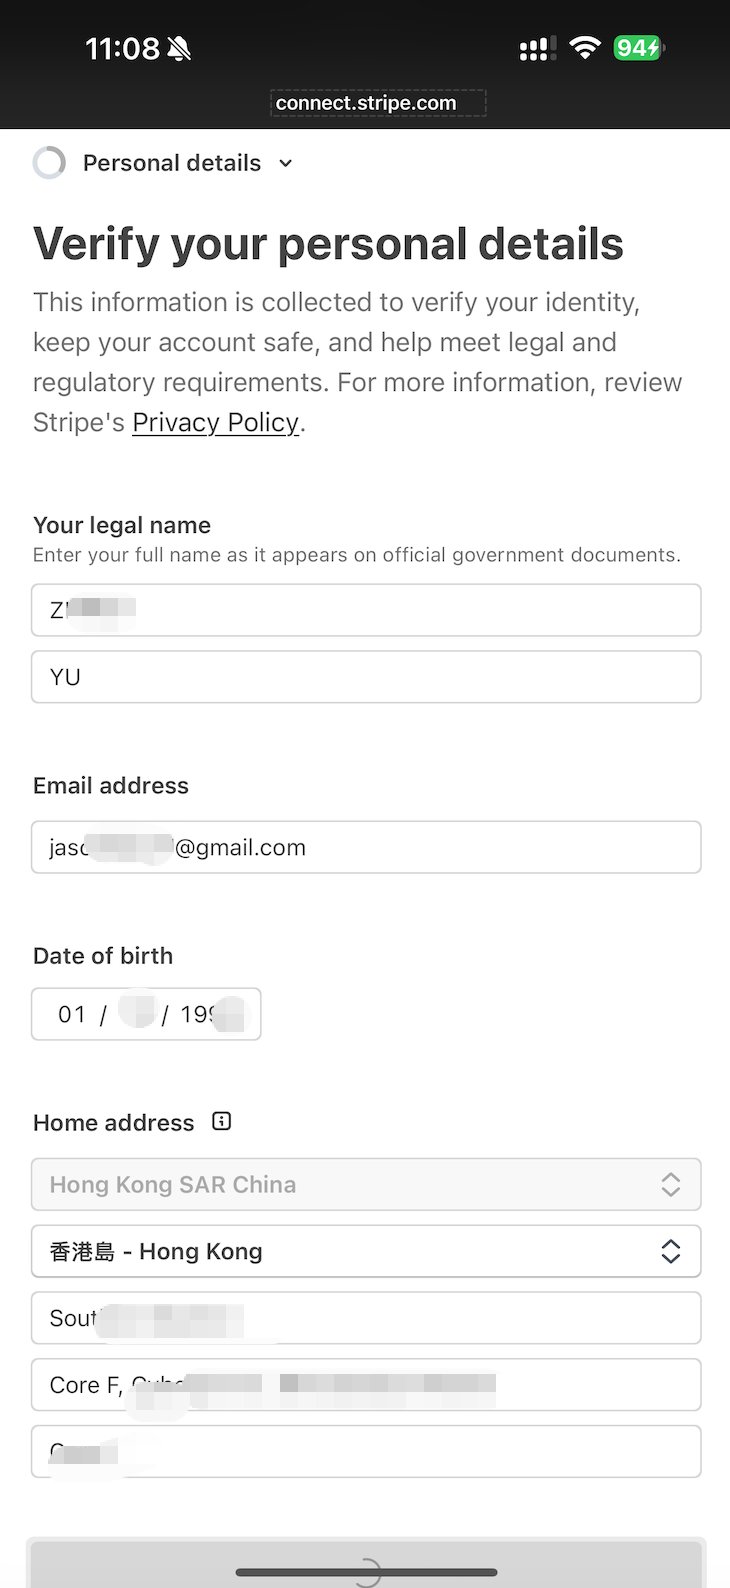
Task: Click the YU last name field
Action: pos(366,677)
